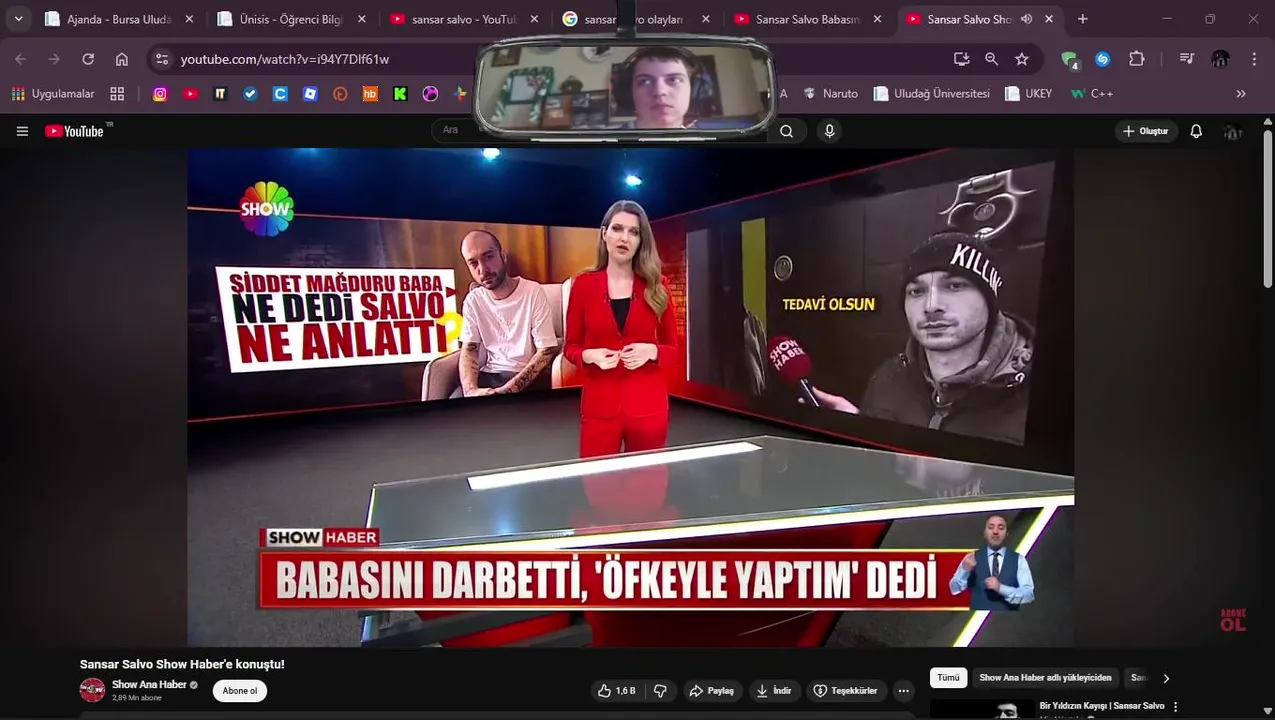Open the Show Ana Haber channel name
Viewport: 1275px width, 720px height.
(149, 685)
